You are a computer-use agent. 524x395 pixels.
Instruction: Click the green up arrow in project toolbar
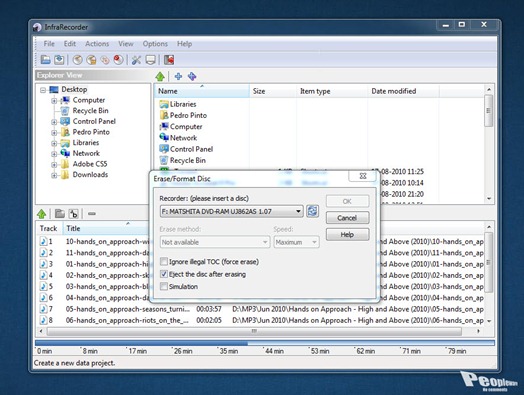pyautogui.click(x=42, y=214)
